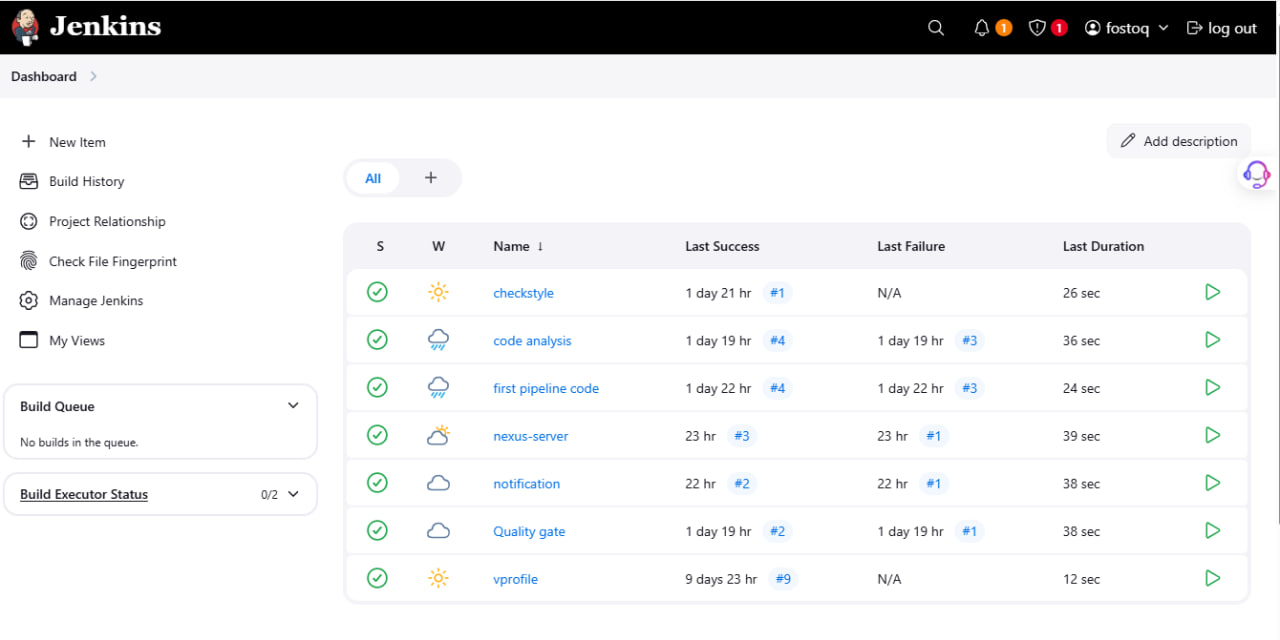Viewport: 1280px width, 640px height.
Task: Open the nexus-server job
Action: pyautogui.click(x=531, y=436)
